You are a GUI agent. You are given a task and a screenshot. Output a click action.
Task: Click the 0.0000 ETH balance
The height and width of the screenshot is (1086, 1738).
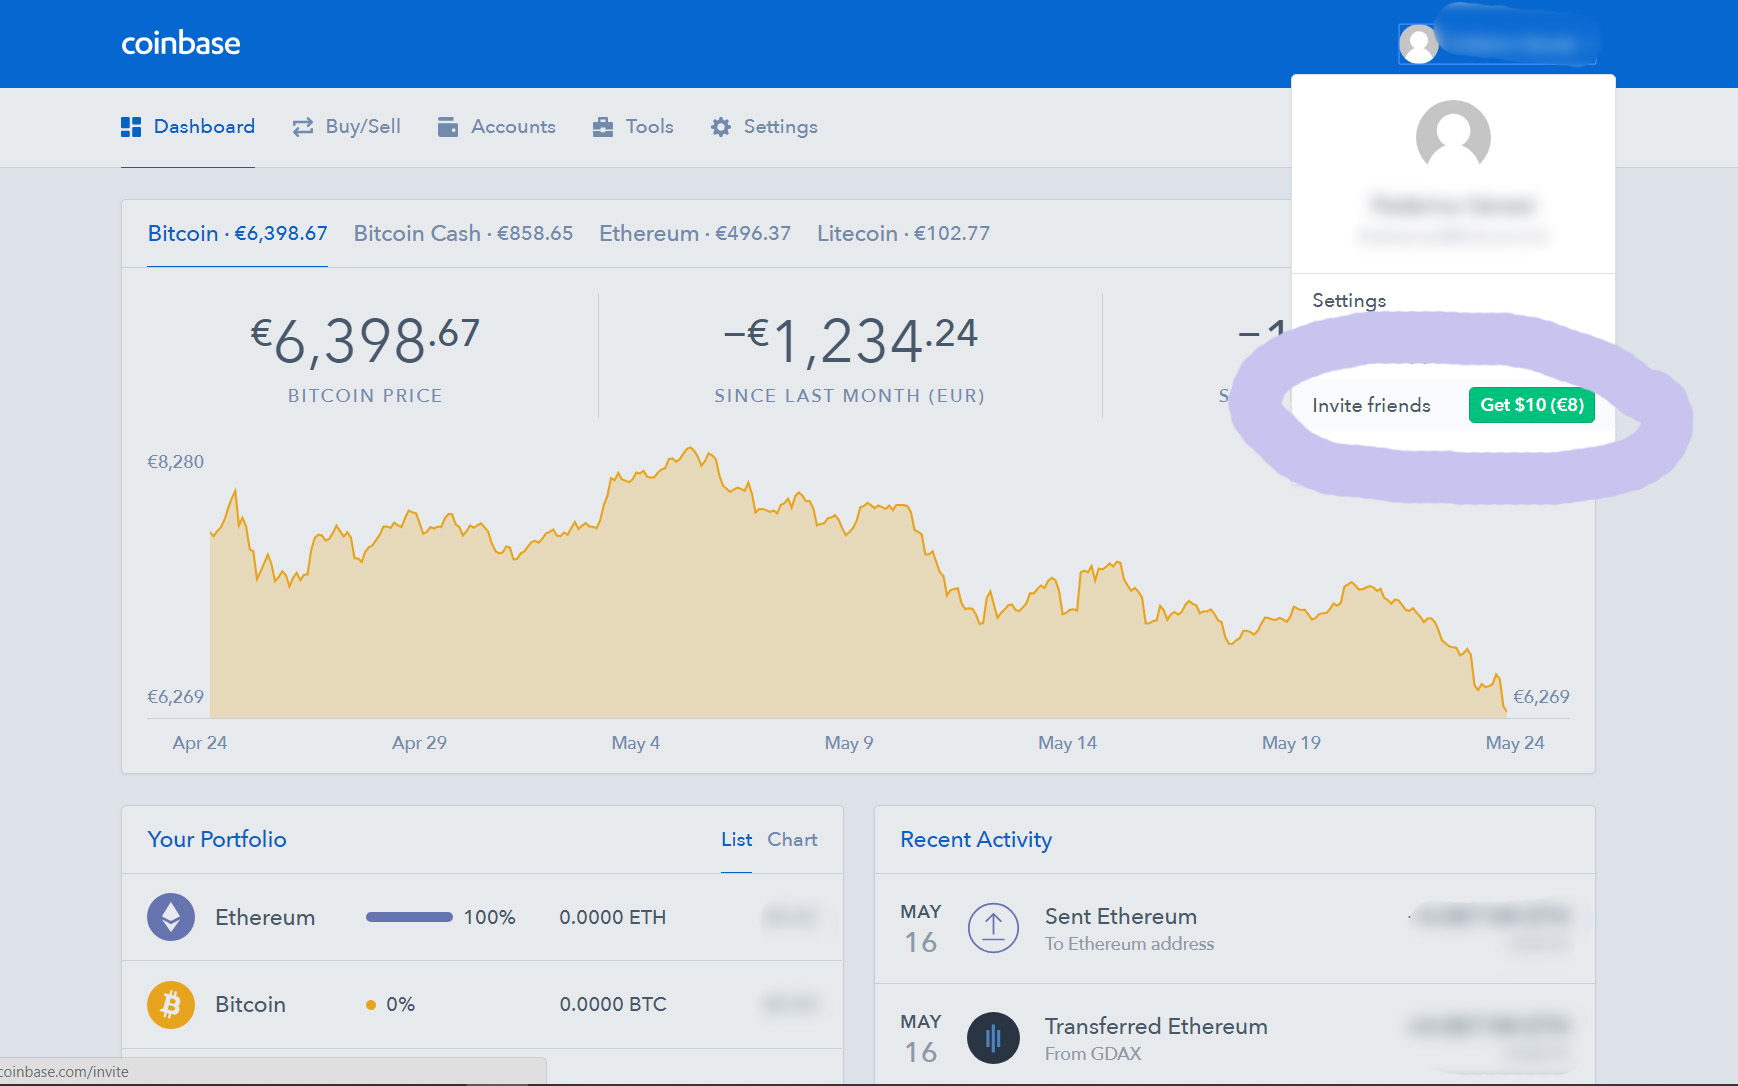coord(613,918)
